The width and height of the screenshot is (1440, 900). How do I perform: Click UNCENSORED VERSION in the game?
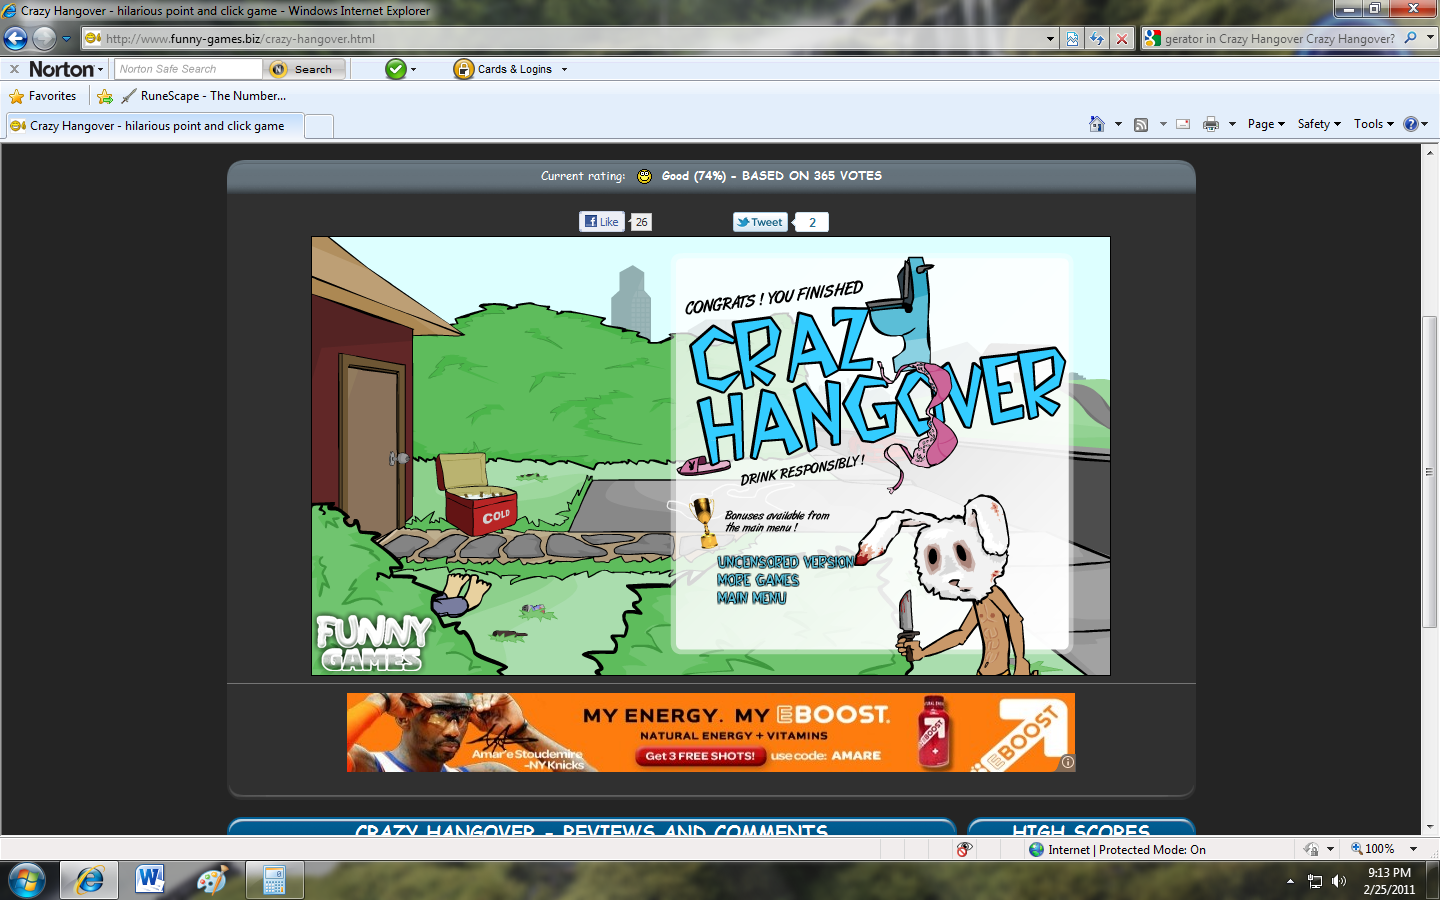[x=785, y=562]
